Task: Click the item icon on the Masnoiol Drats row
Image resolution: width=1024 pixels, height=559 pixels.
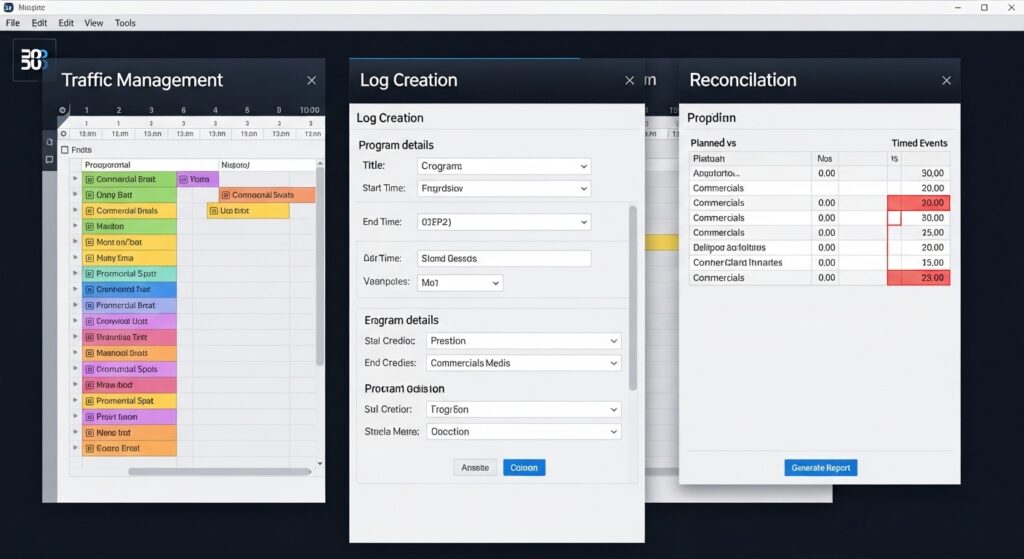Action: (x=89, y=353)
